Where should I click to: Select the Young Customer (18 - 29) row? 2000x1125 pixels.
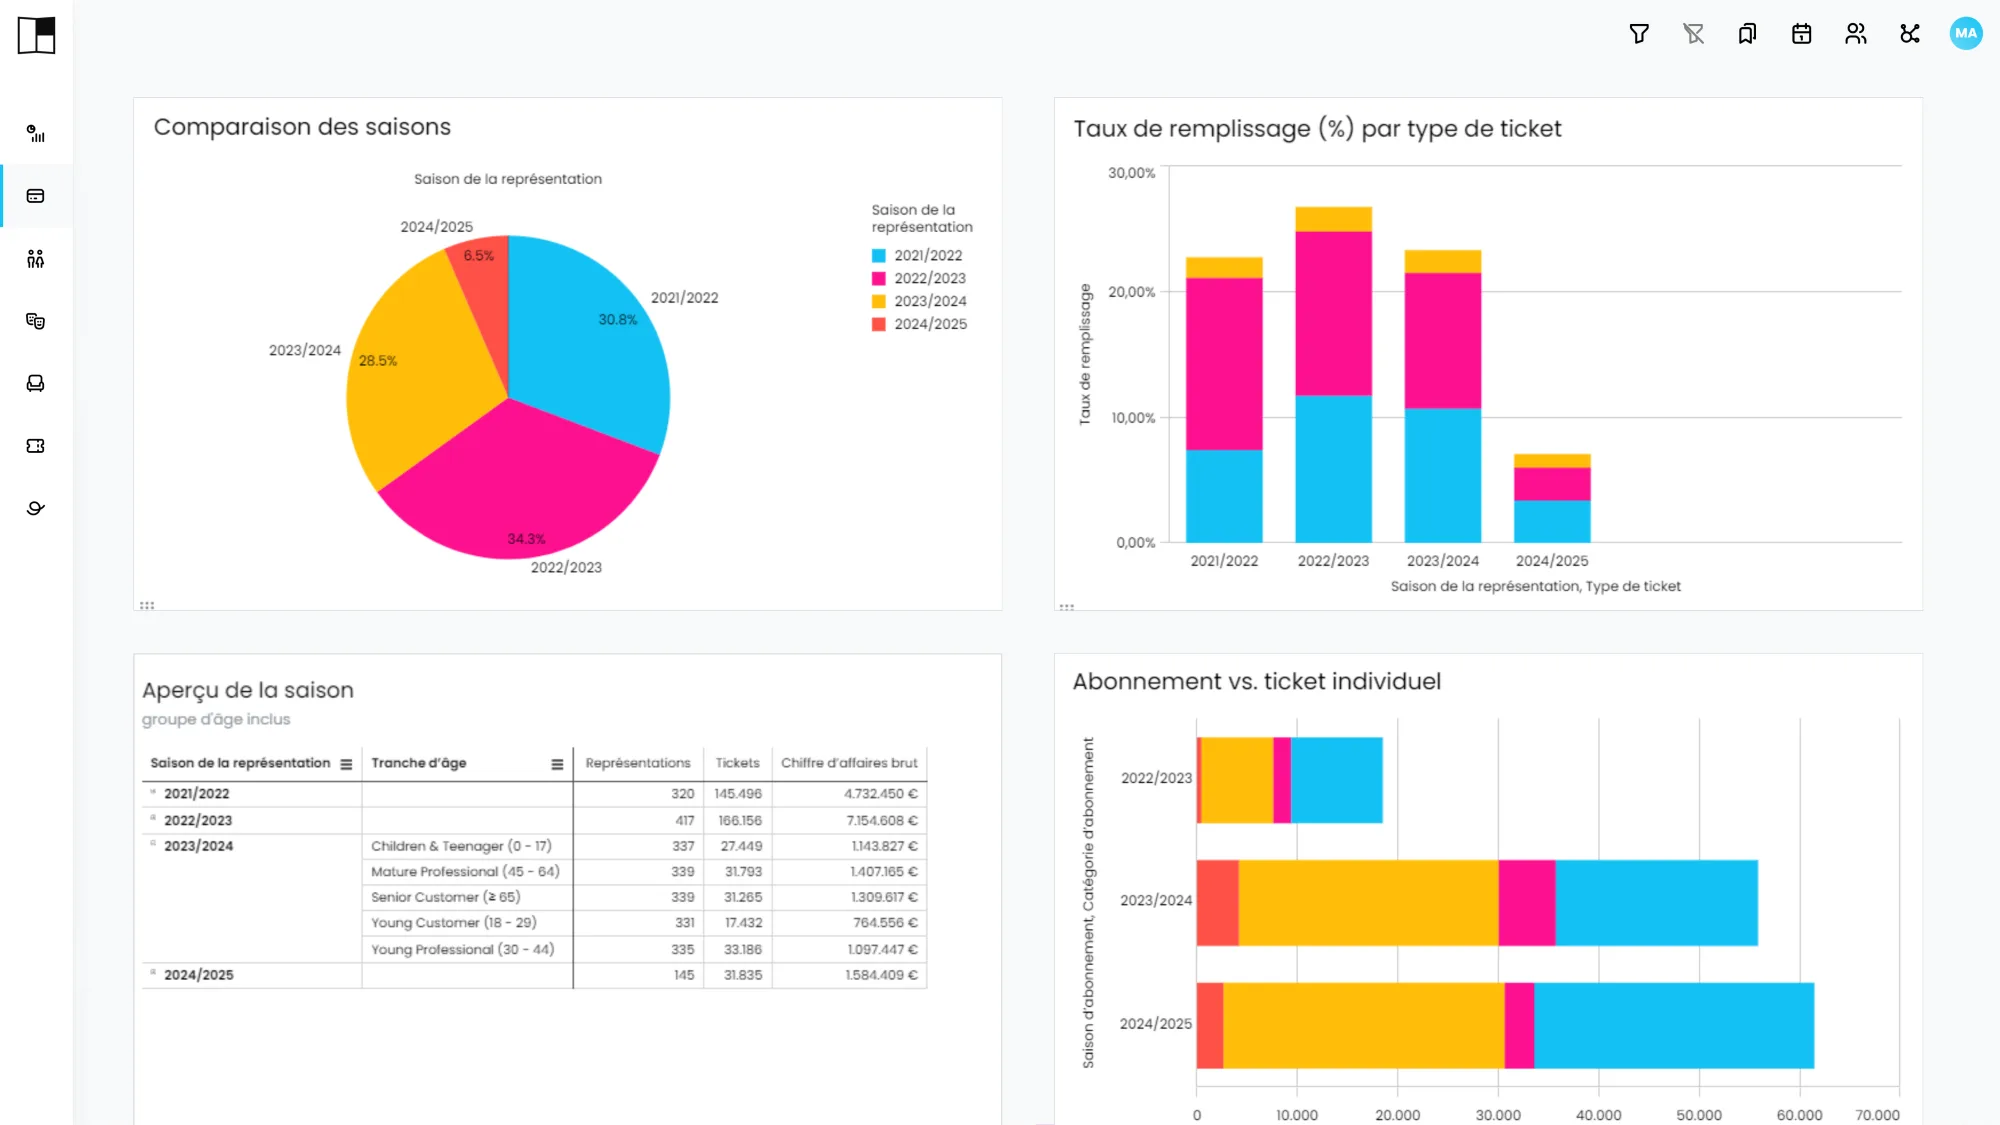[x=644, y=923]
